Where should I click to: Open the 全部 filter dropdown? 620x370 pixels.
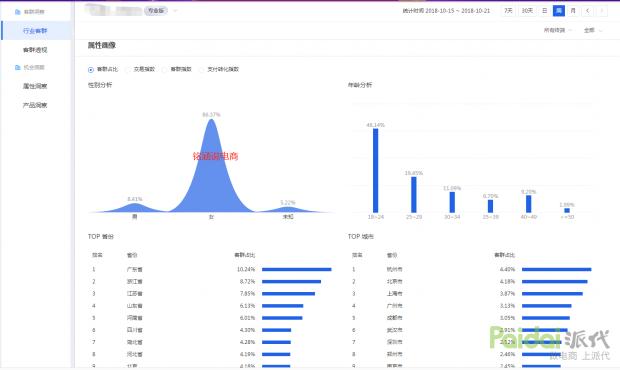pyautogui.click(x=593, y=30)
